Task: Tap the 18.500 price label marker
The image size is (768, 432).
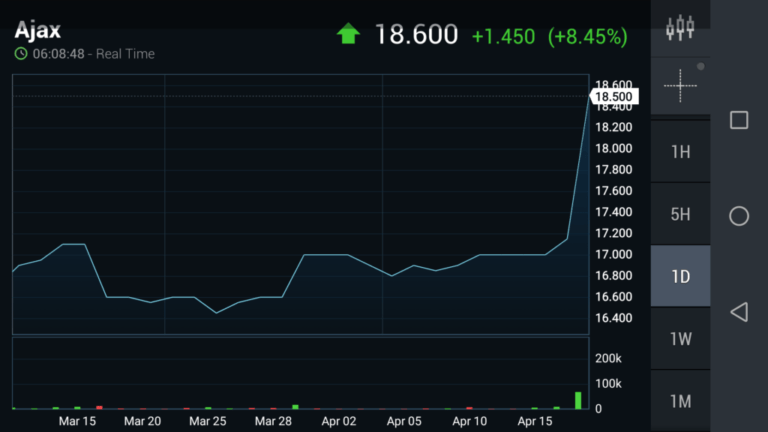Action: pyautogui.click(x=613, y=97)
